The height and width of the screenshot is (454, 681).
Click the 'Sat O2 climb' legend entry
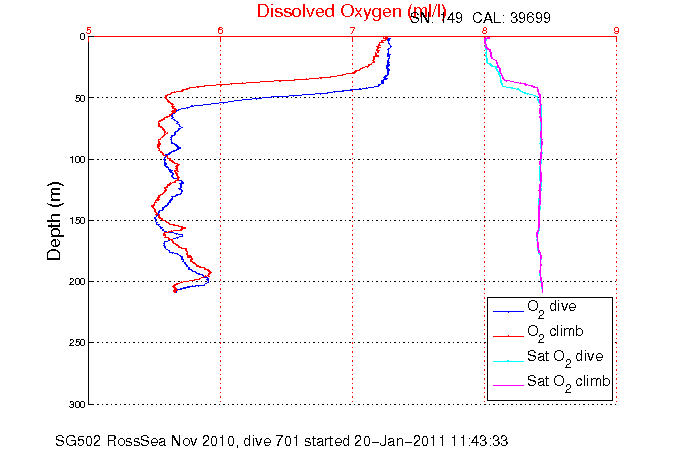point(569,382)
